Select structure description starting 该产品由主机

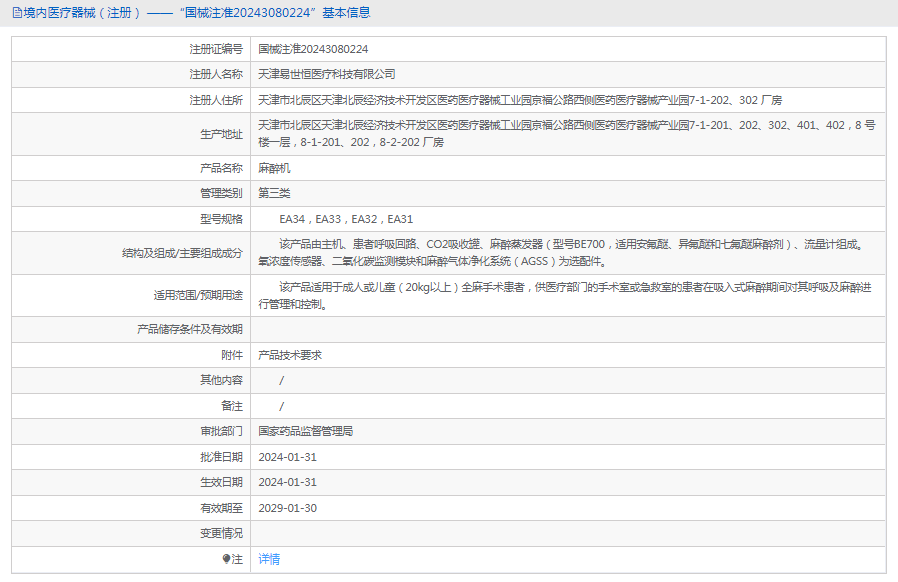[561, 253]
